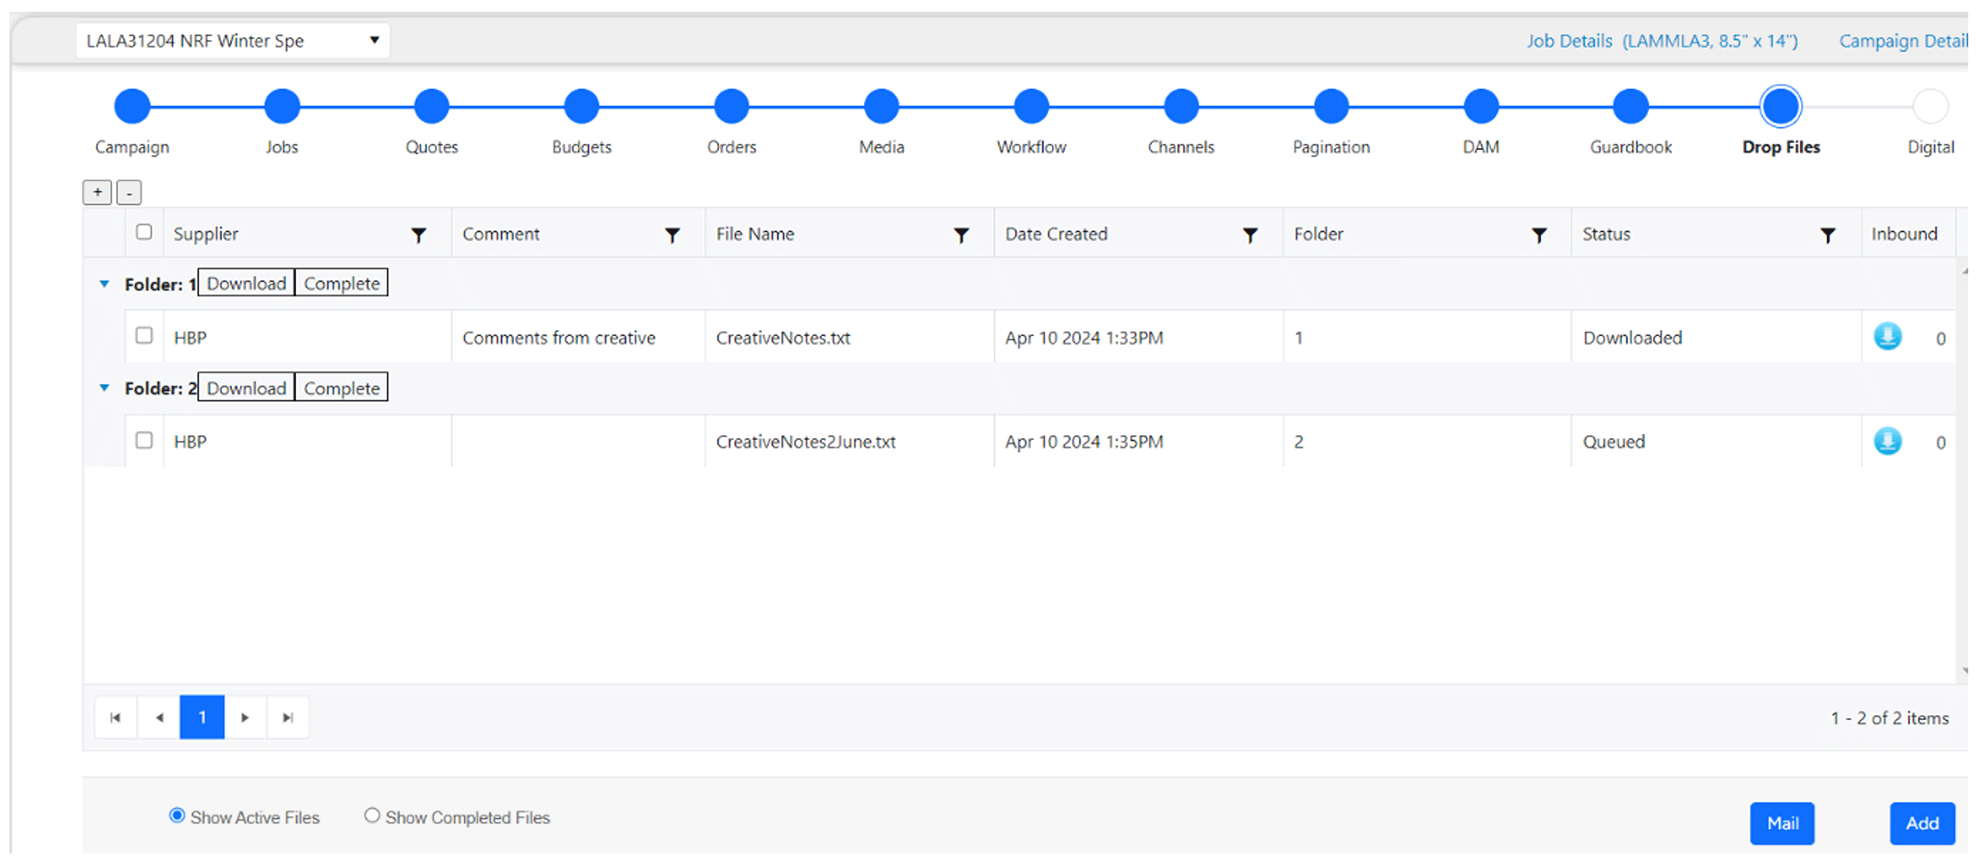Click inbound download icon for CreativeNotes2June.txt

tap(1888, 441)
